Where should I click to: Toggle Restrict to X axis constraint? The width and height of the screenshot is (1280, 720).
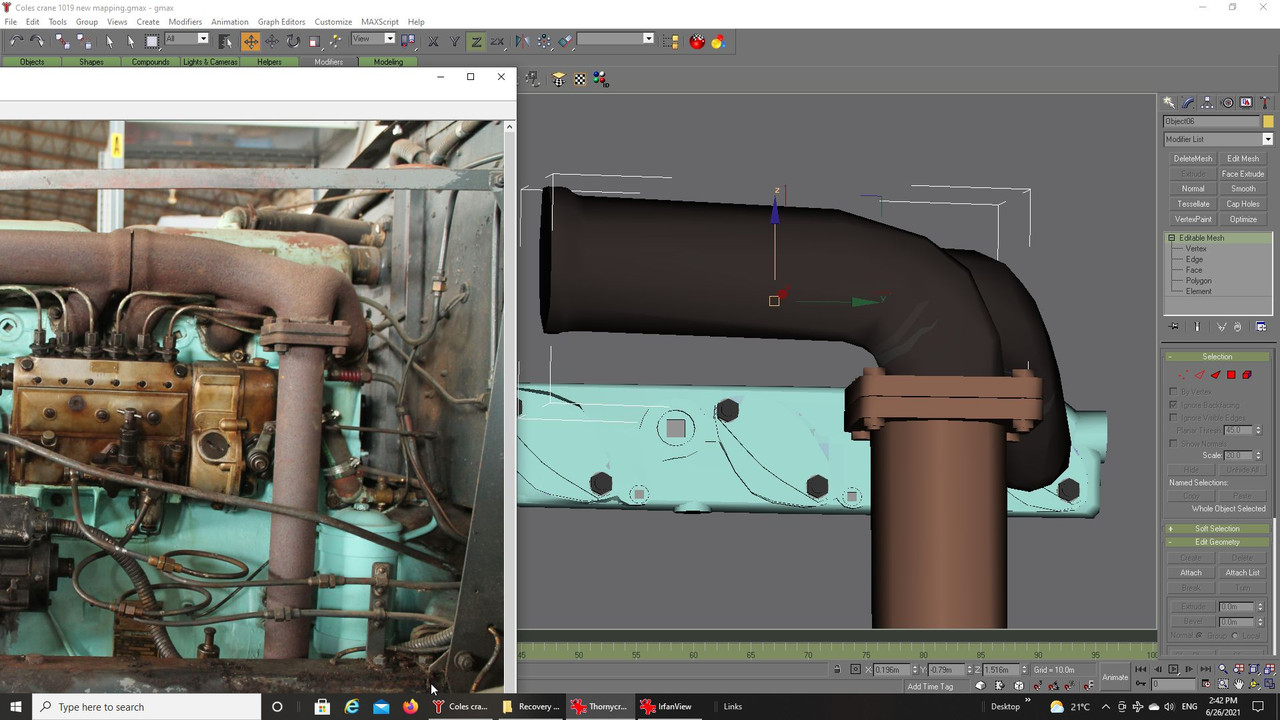pyautogui.click(x=433, y=41)
